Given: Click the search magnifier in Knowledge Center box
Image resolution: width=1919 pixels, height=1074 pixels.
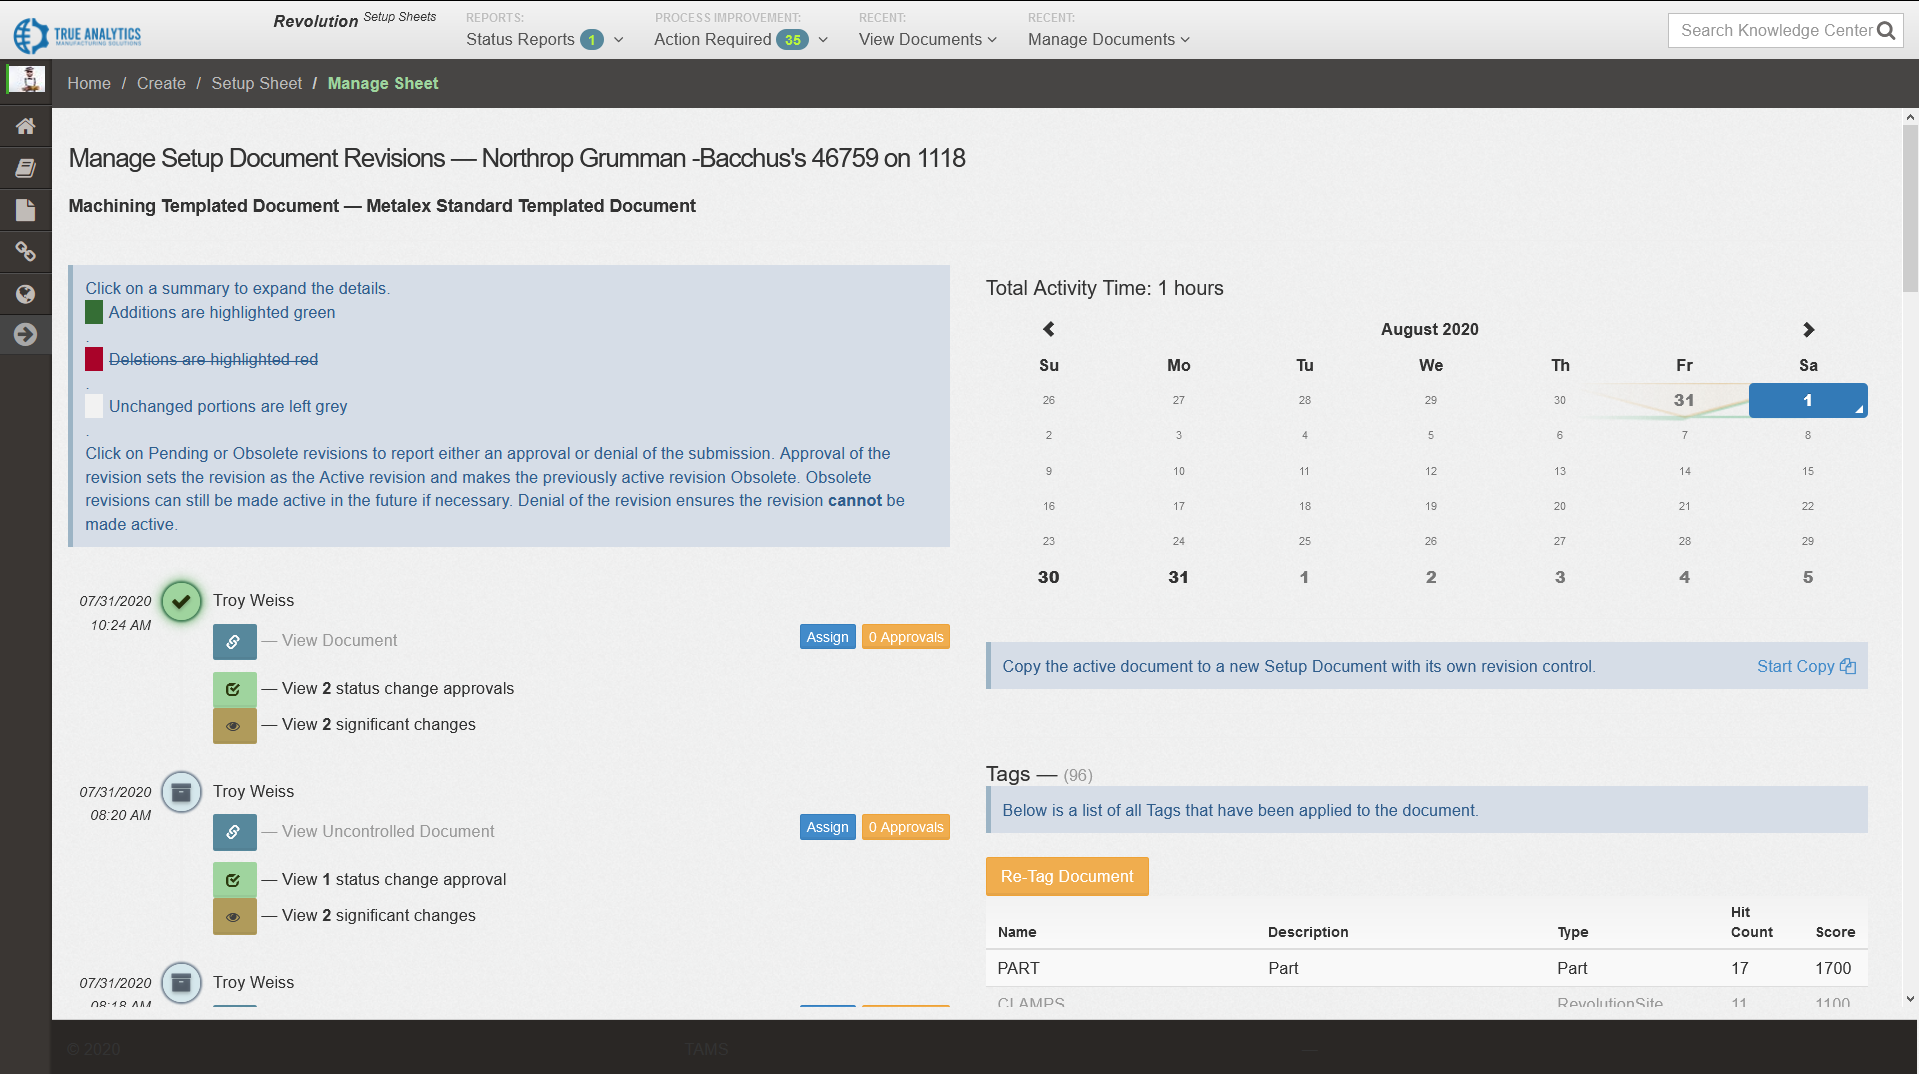Looking at the screenshot, I should pyautogui.click(x=1888, y=30).
